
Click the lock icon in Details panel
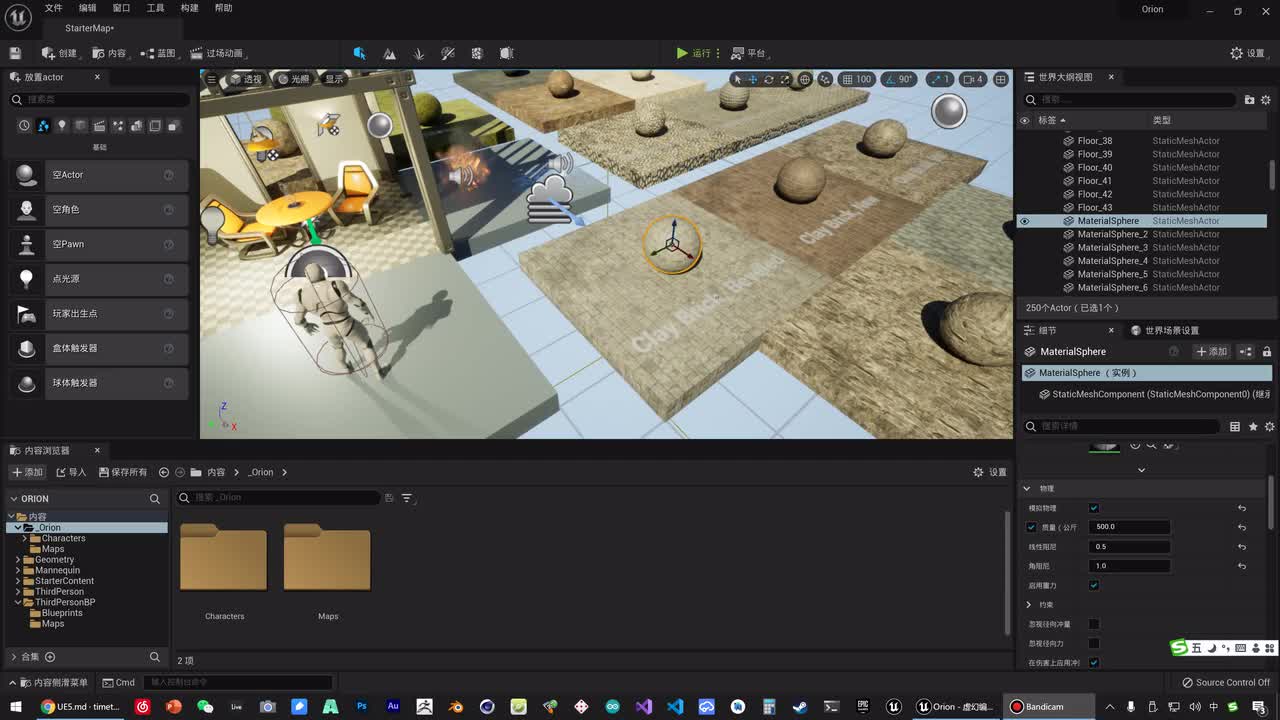(x=1266, y=352)
